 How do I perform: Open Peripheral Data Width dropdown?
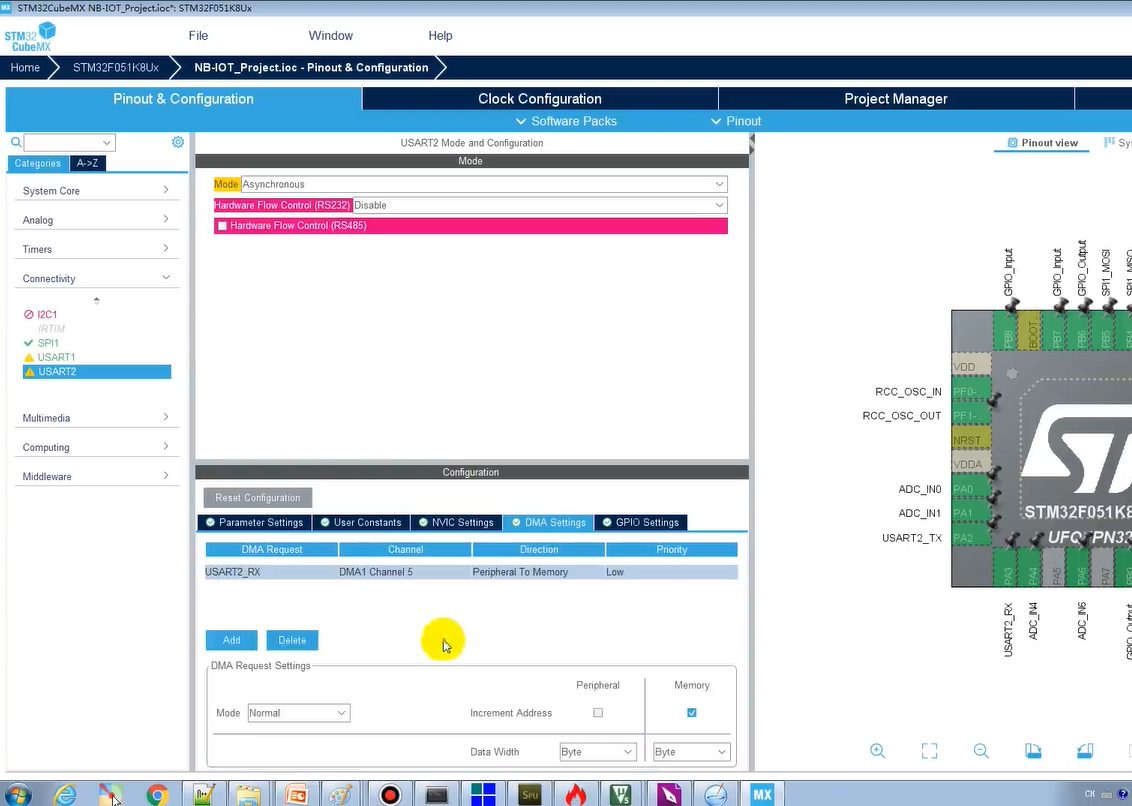point(598,752)
